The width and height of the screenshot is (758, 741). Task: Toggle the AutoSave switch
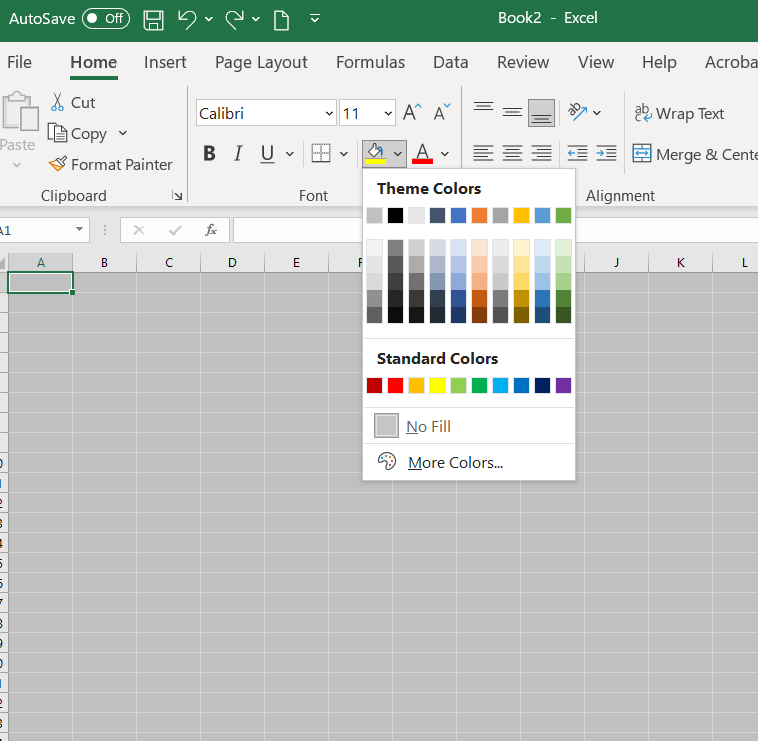click(x=105, y=19)
